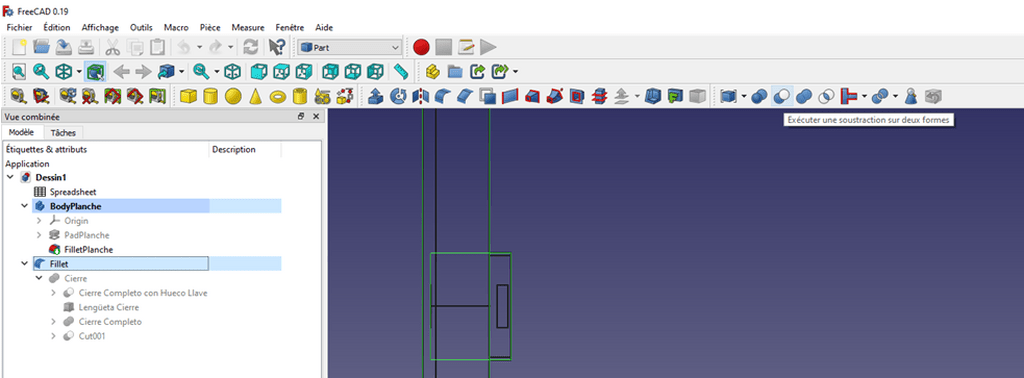Start recording a macro with red button
The image size is (1024, 378).
tap(421, 47)
